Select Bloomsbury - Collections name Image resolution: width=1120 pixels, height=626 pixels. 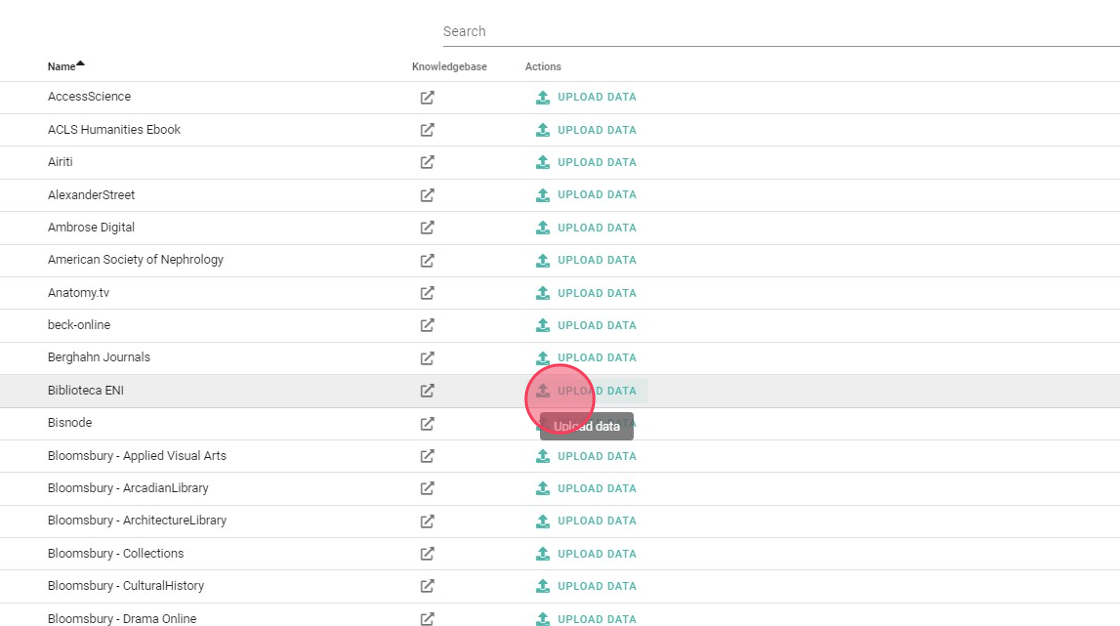point(116,553)
